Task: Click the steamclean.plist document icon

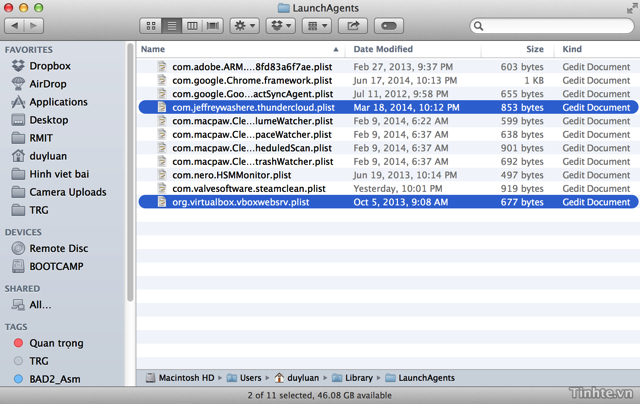Action: [x=162, y=188]
